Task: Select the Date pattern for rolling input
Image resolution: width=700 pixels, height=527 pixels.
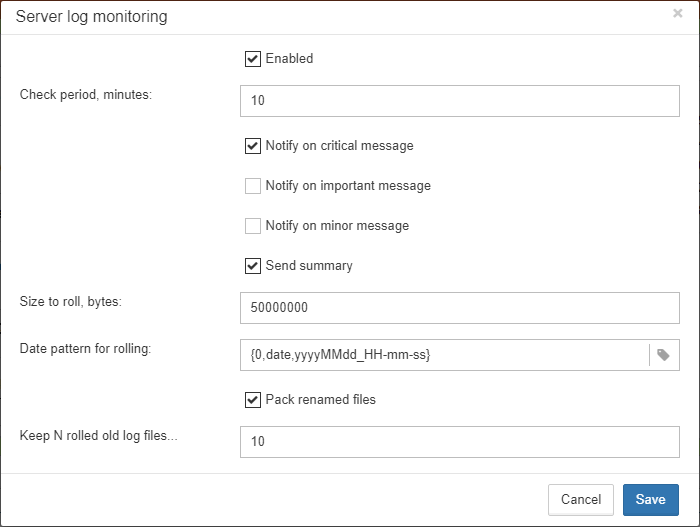Action: point(445,355)
